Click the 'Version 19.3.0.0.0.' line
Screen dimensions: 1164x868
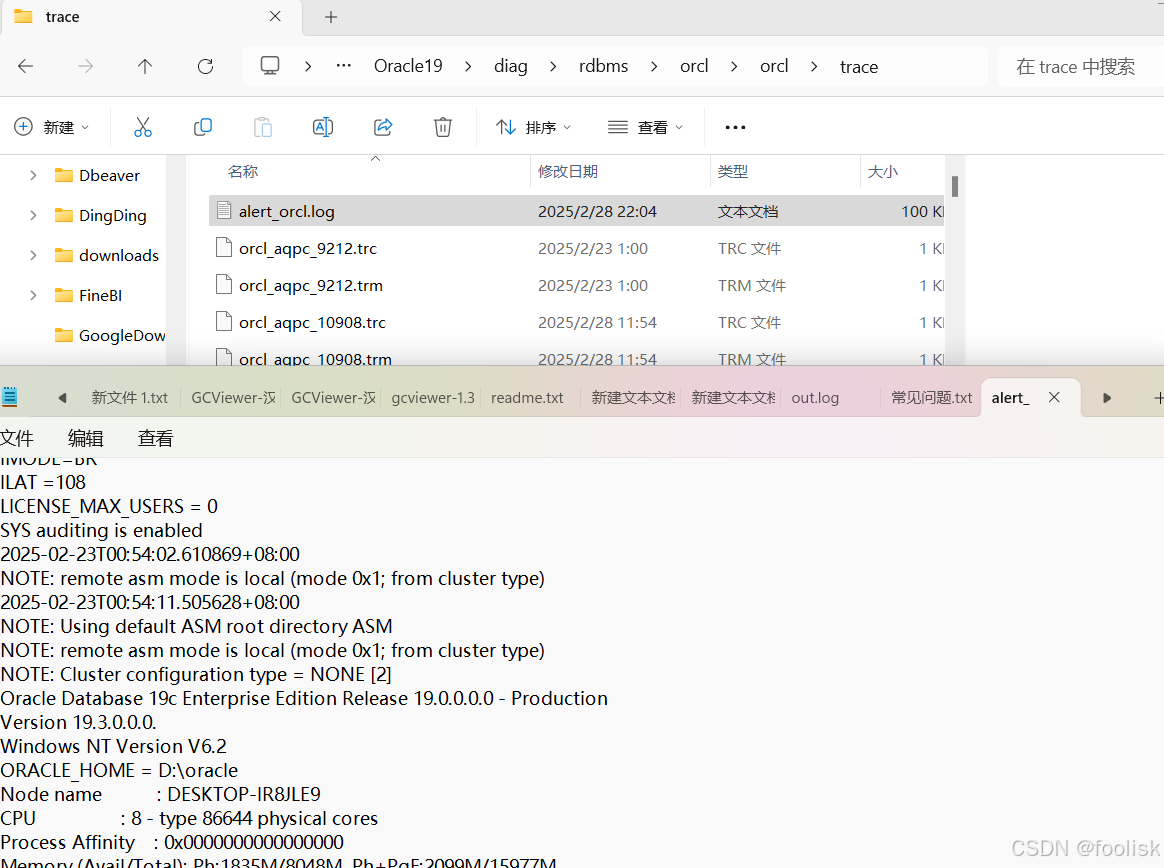[78, 722]
